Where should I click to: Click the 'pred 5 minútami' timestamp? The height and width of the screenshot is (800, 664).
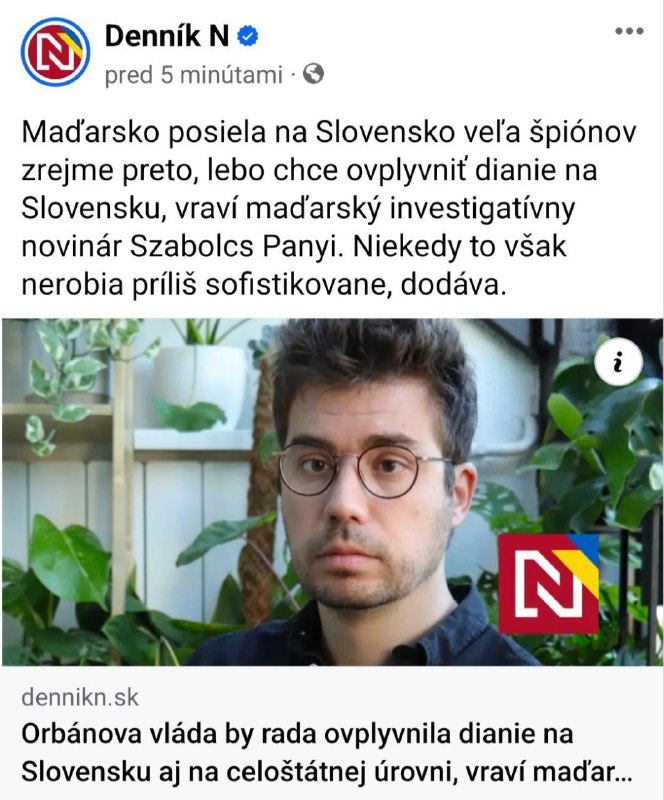(x=193, y=74)
